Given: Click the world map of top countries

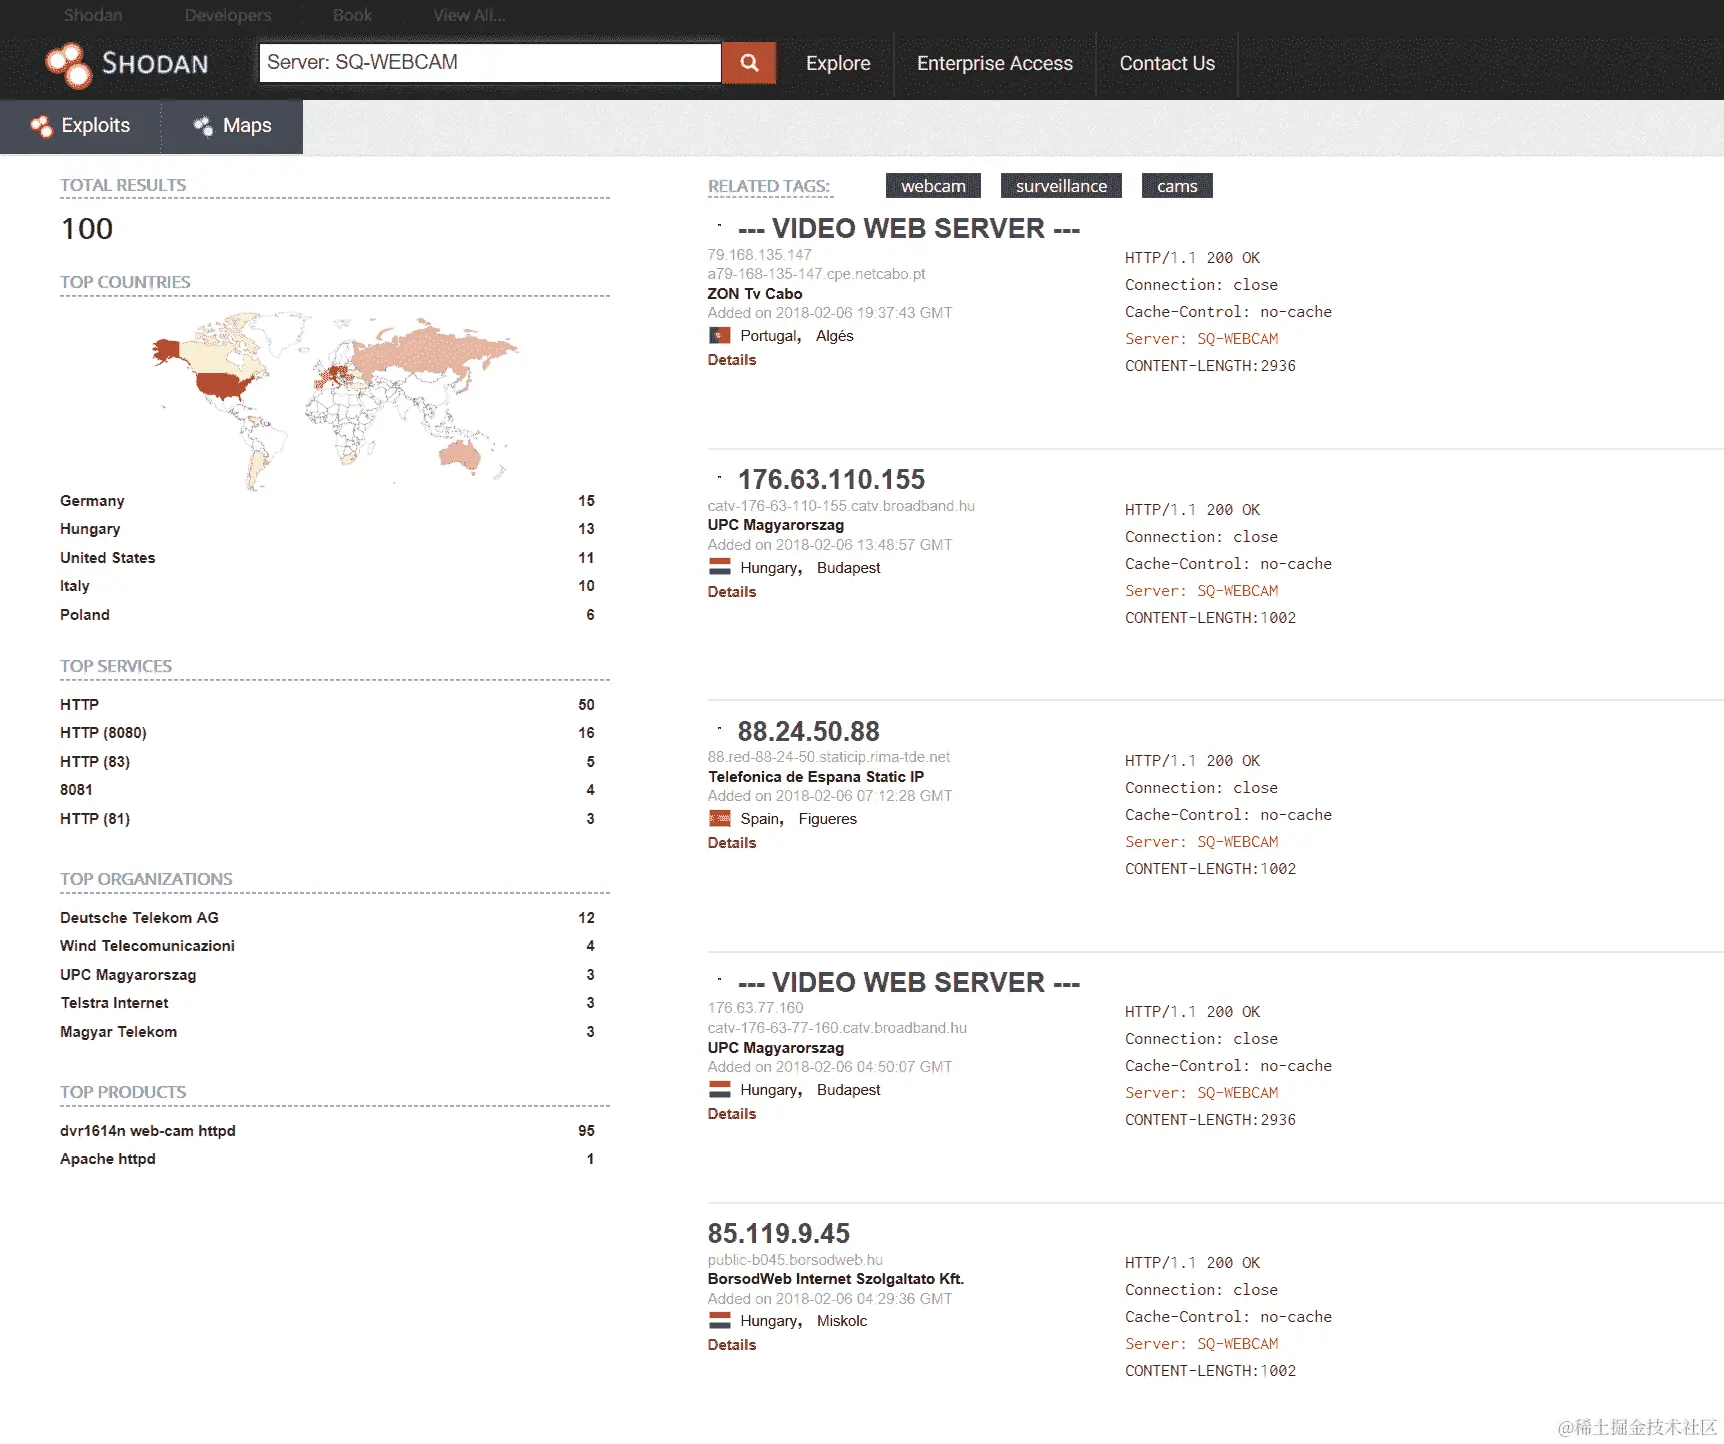Looking at the screenshot, I should coord(336,401).
